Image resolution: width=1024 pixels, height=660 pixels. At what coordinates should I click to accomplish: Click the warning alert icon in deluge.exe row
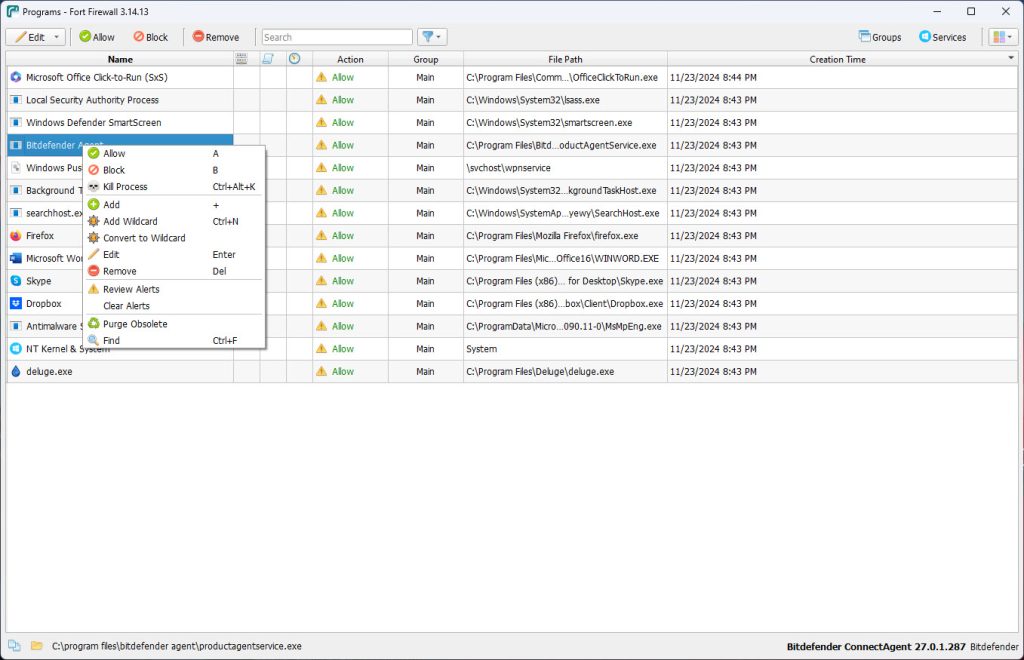point(321,371)
